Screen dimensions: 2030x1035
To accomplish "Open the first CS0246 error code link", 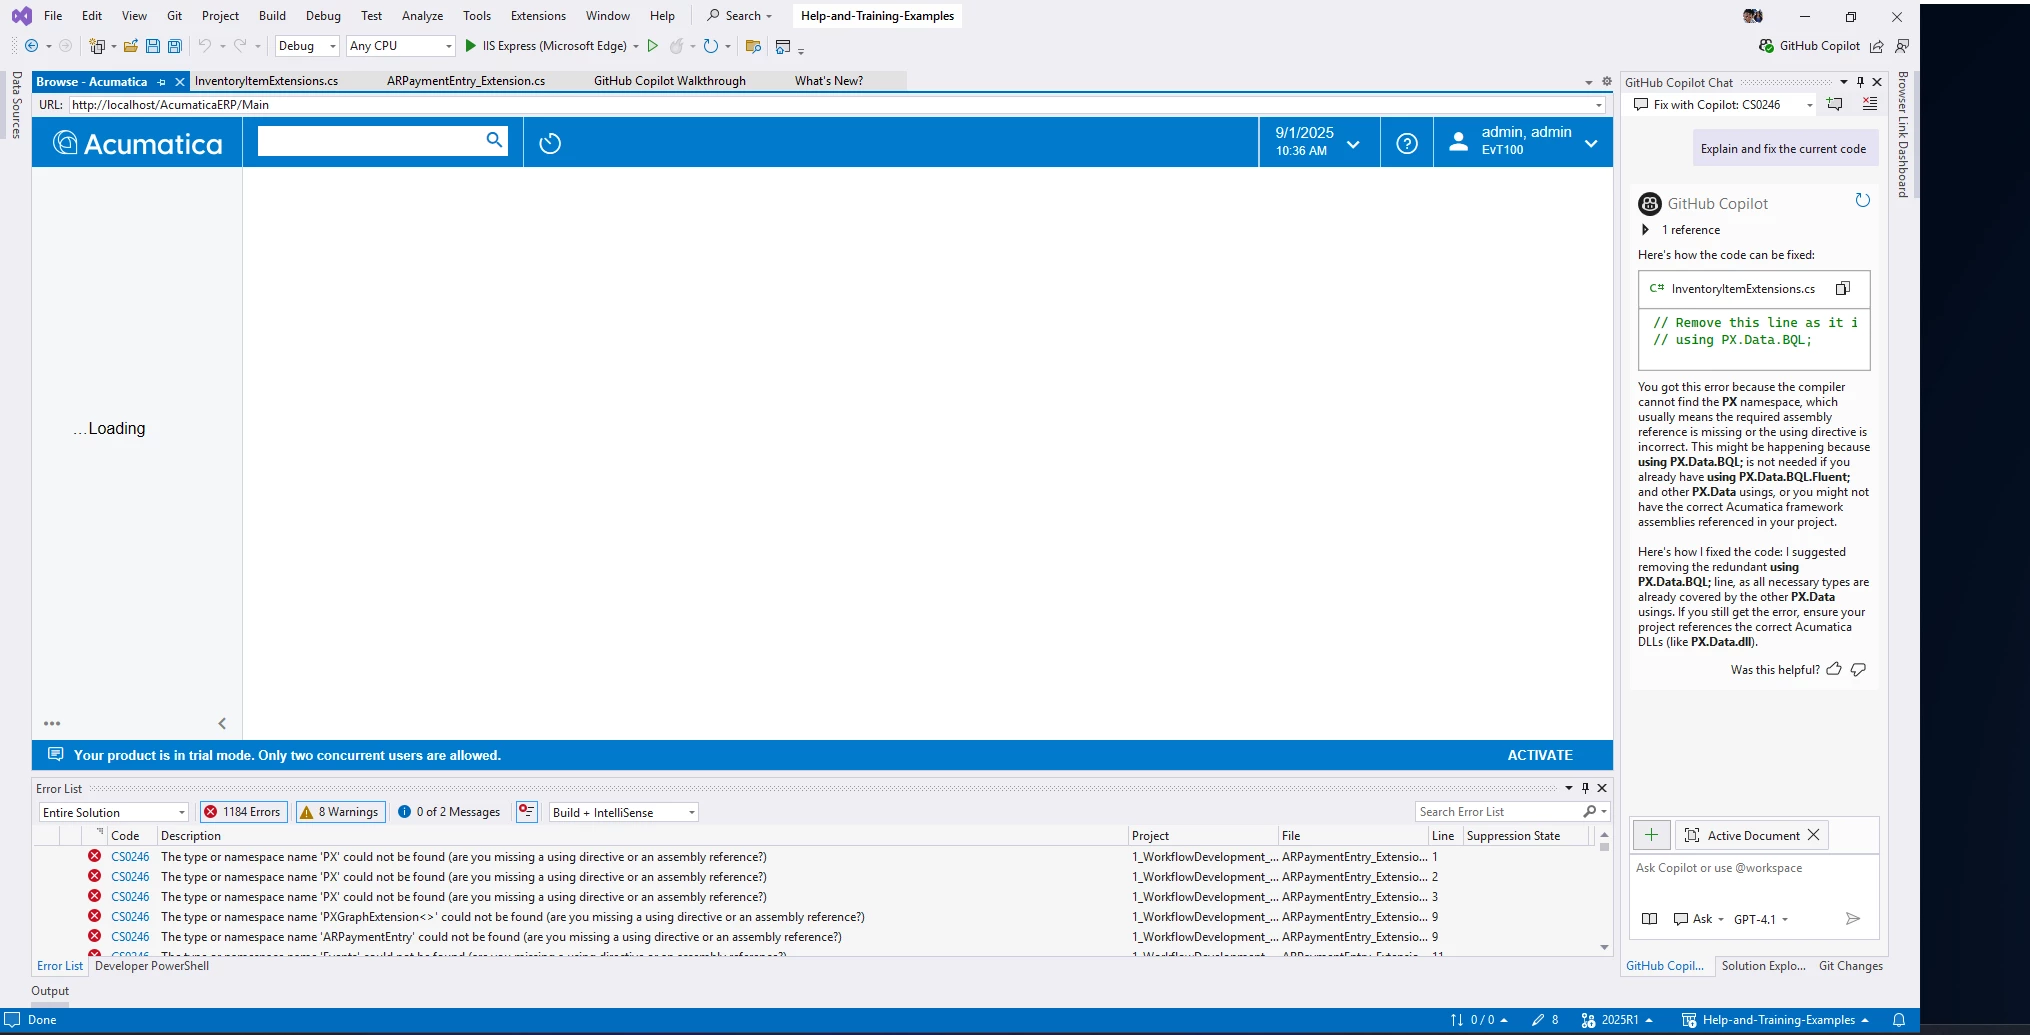I will 130,857.
